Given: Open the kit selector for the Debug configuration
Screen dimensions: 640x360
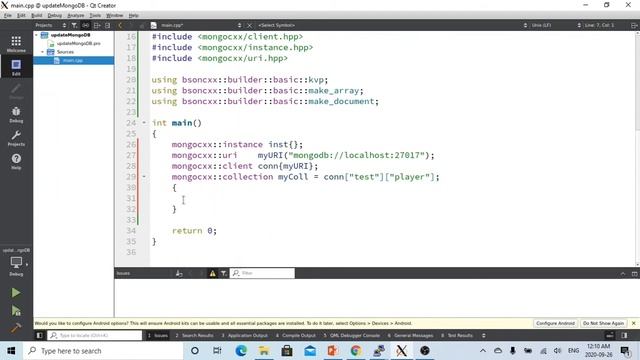Looking at the screenshot, I should [16, 265].
